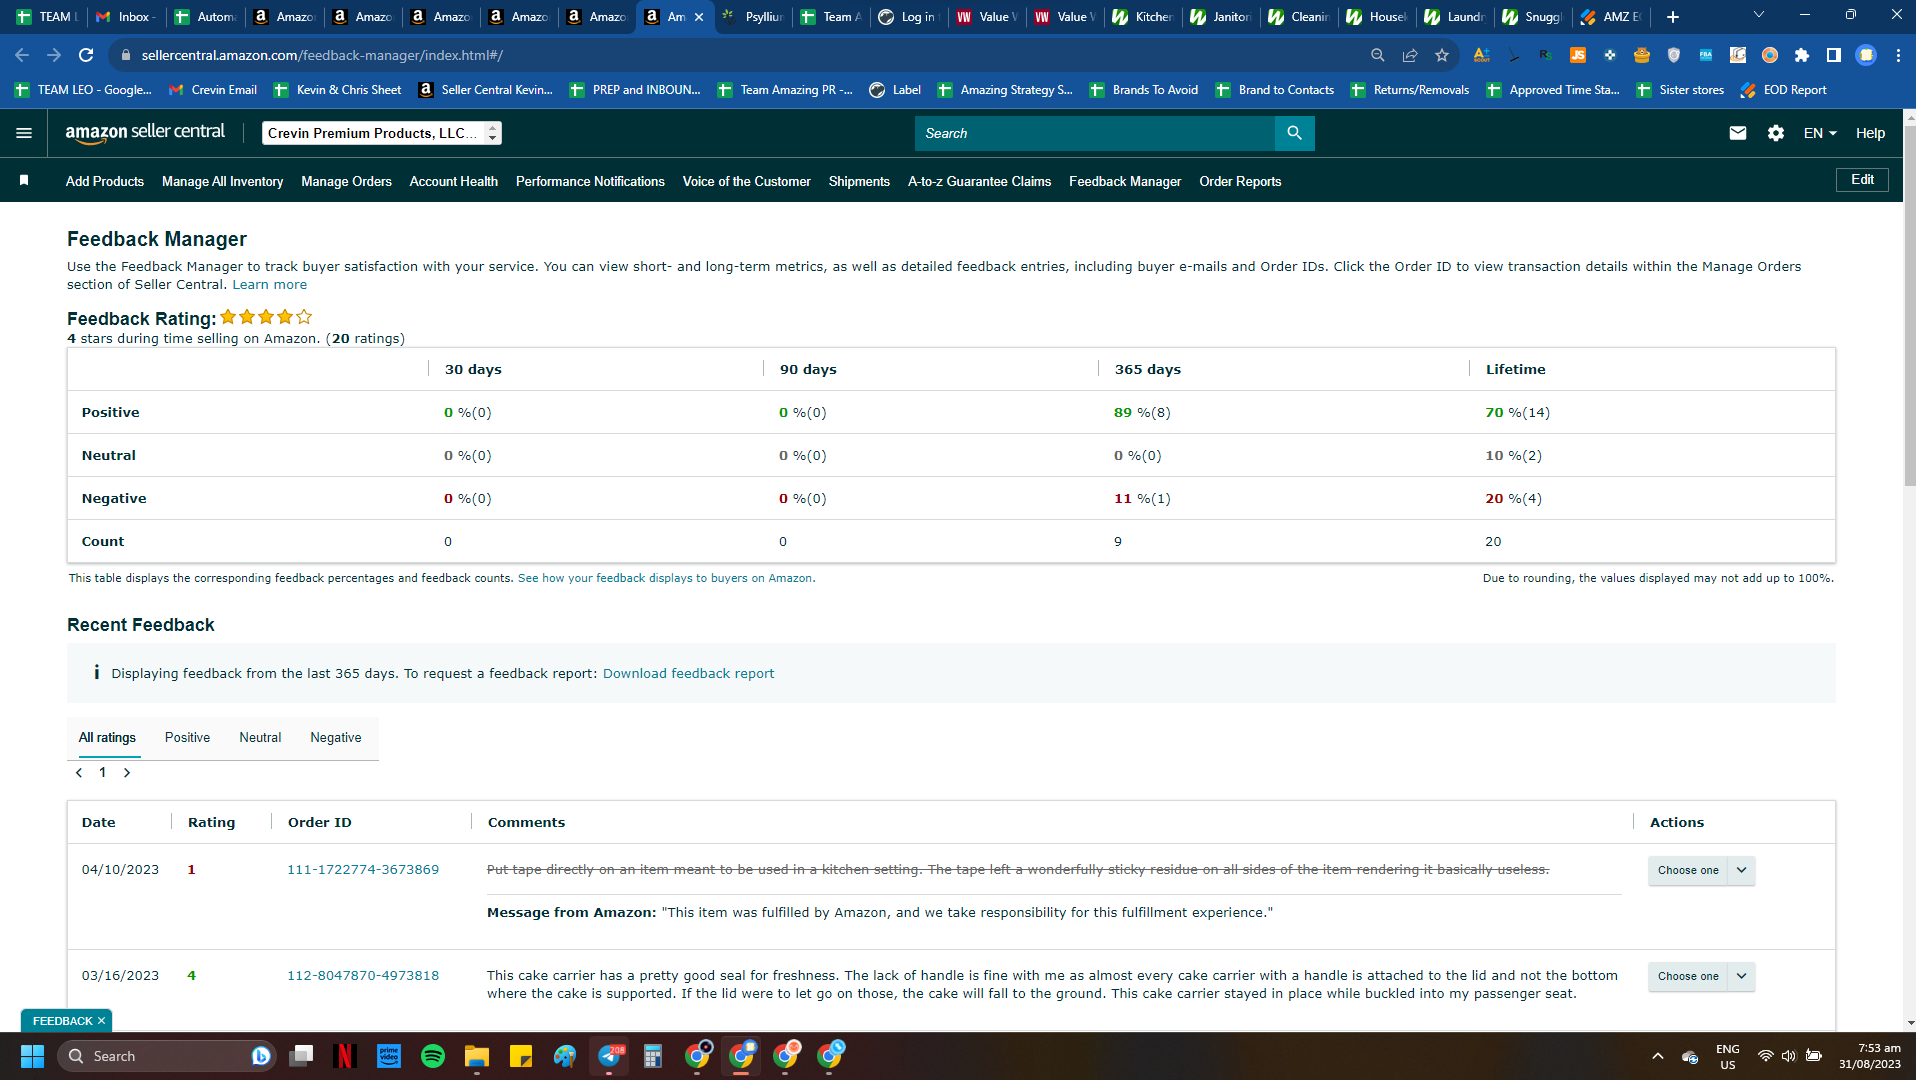Image resolution: width=1916 pixels, height=1080 pixels.
Task: Click the browser address bar URL
Action: 322,55
